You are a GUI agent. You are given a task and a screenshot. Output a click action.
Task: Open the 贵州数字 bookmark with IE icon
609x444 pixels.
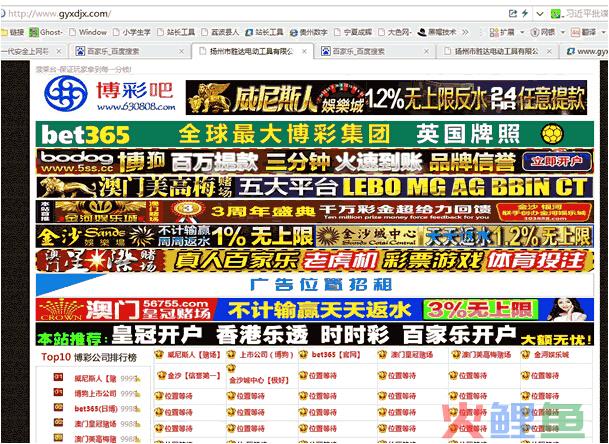pyautogui.click(x=309, y=32)
